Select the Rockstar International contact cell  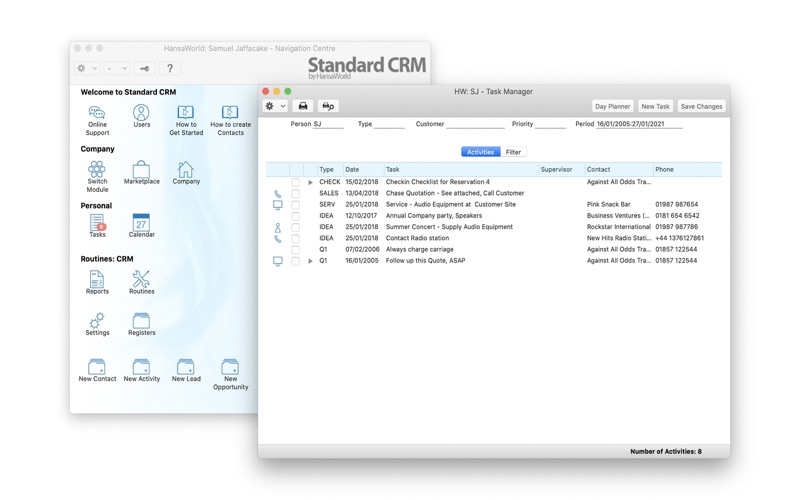pos(618,227)
